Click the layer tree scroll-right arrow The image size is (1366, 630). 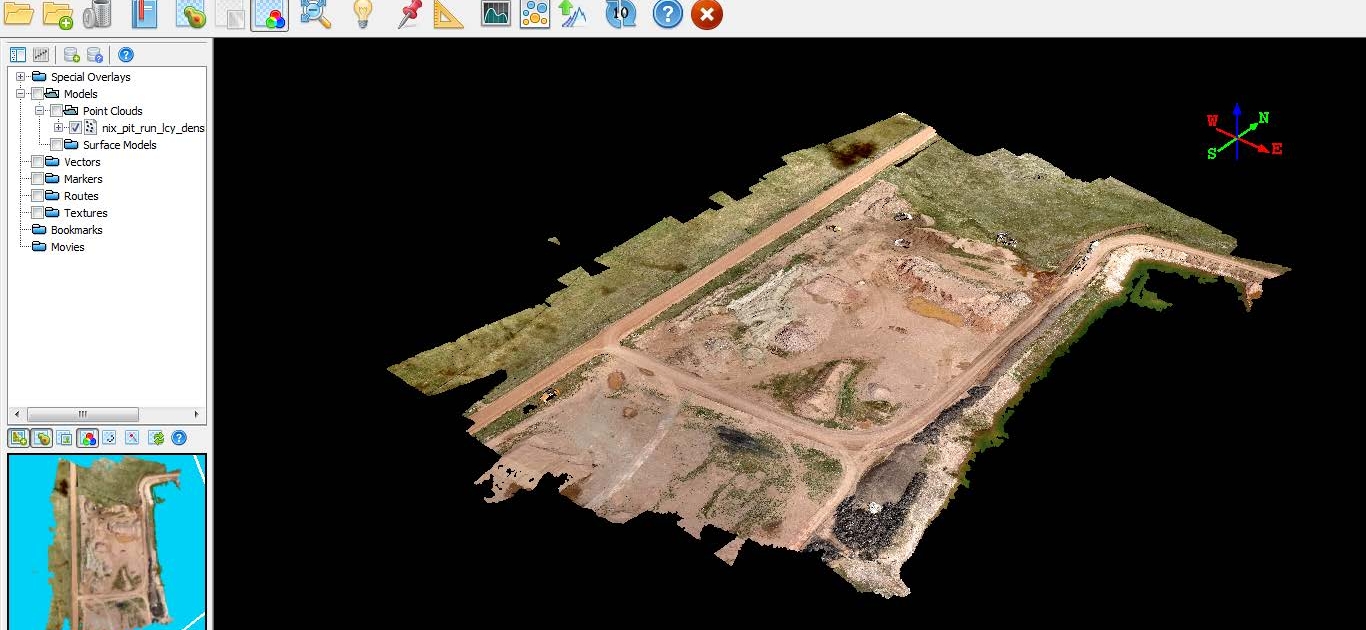[x=197, y=414]
